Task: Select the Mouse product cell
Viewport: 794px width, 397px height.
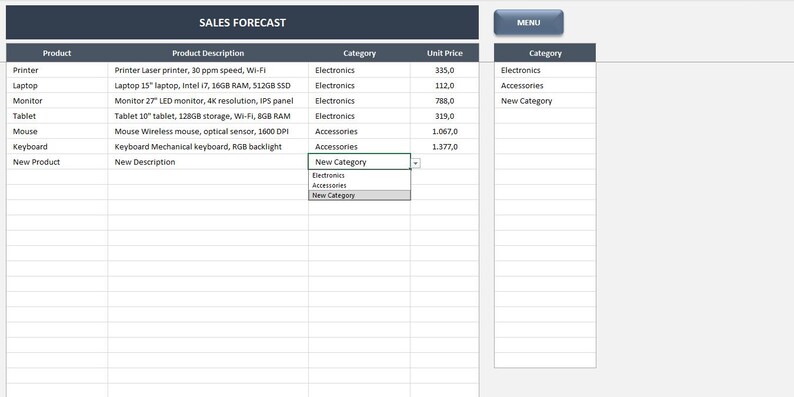Action: pos(57,131)
